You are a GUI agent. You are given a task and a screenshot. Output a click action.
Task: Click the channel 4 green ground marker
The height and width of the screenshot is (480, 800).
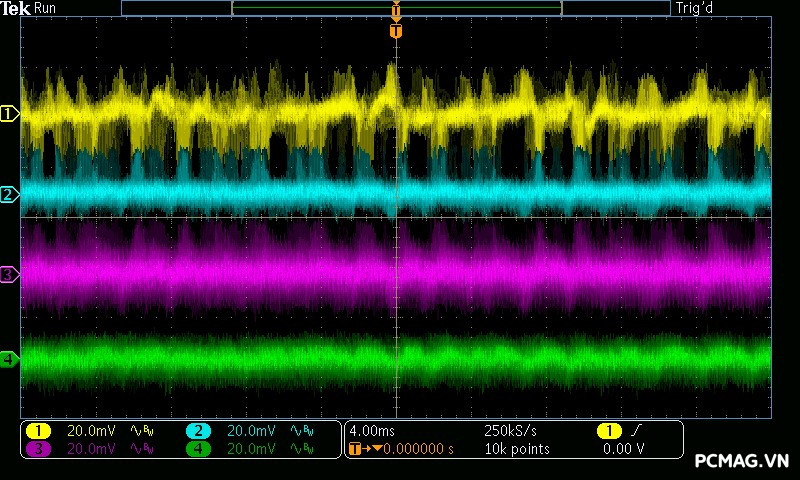9,358
